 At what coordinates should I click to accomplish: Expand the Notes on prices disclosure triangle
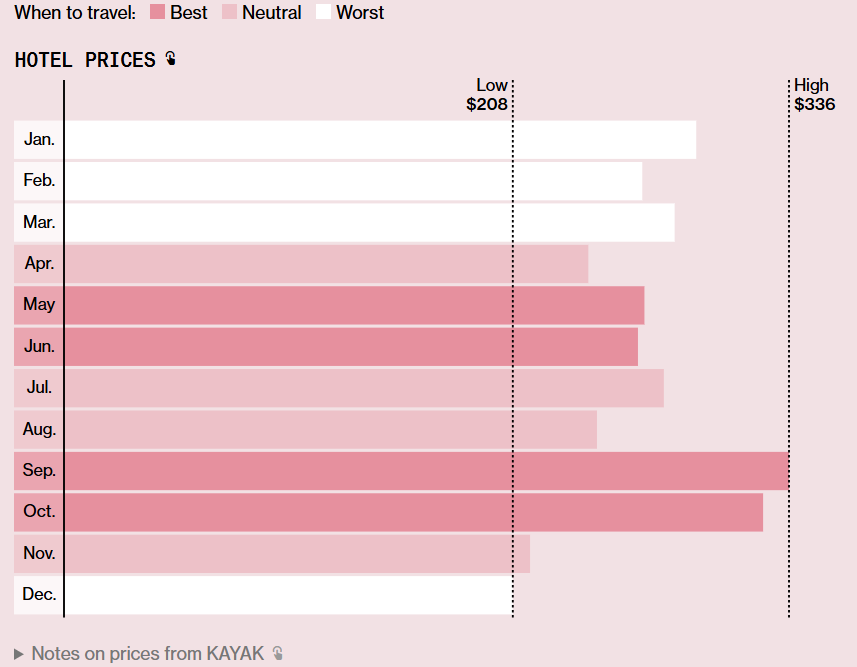pyautogui.click(x=19, y=654)
